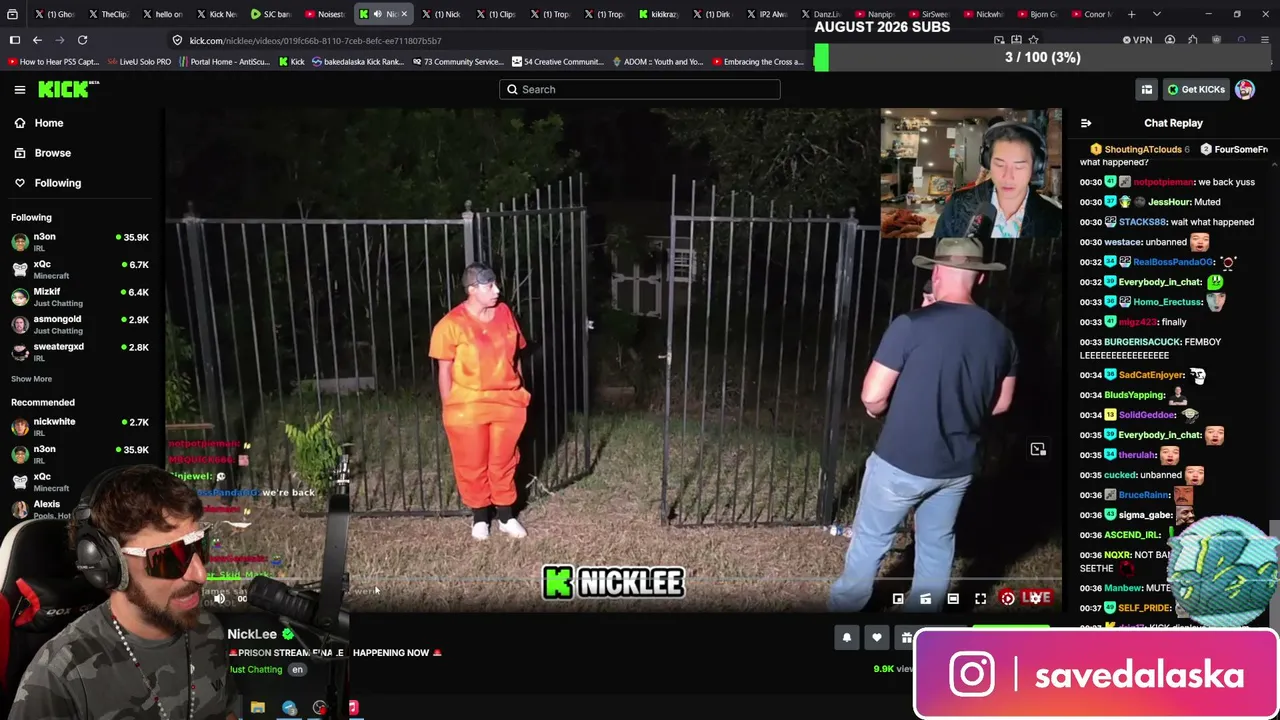Click the leaderboard icon beside Get KICKs
This screenshot has height=720, width=1280.
[1147, 89]
